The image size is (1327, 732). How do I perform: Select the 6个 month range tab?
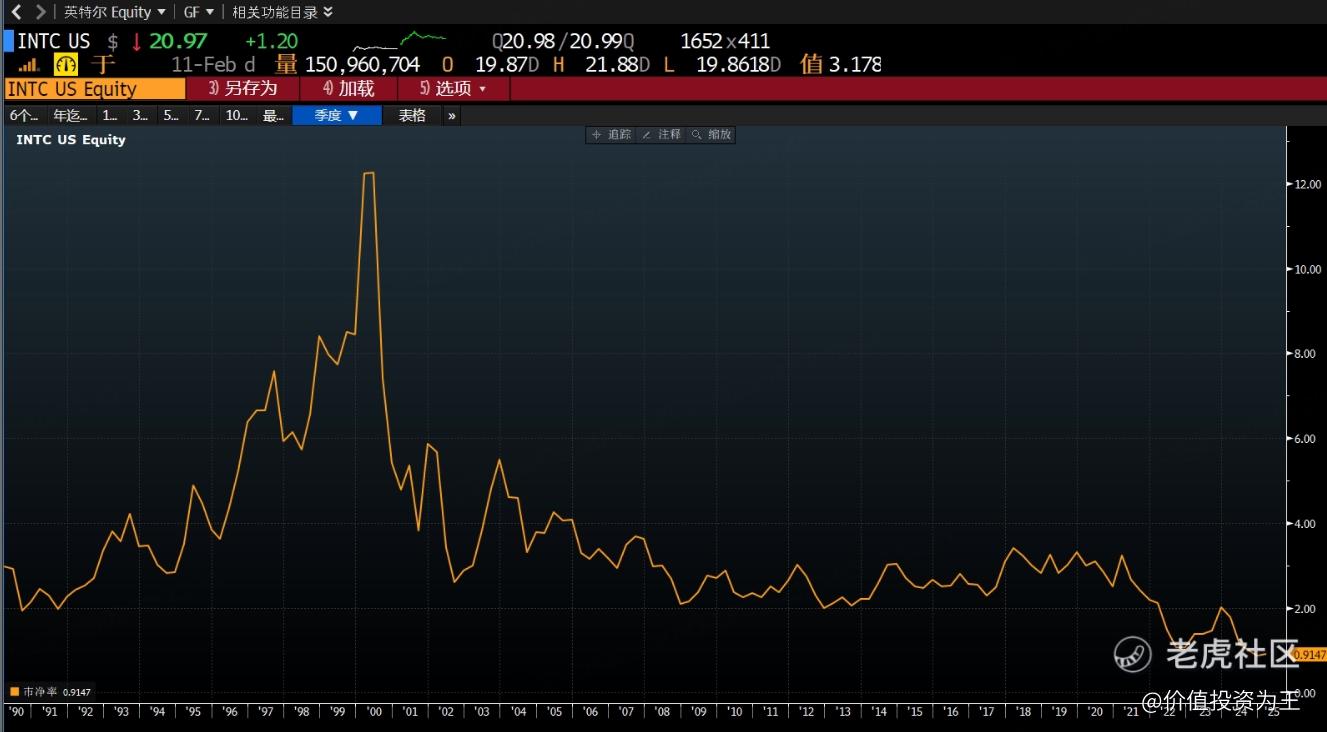click(24, 116)
